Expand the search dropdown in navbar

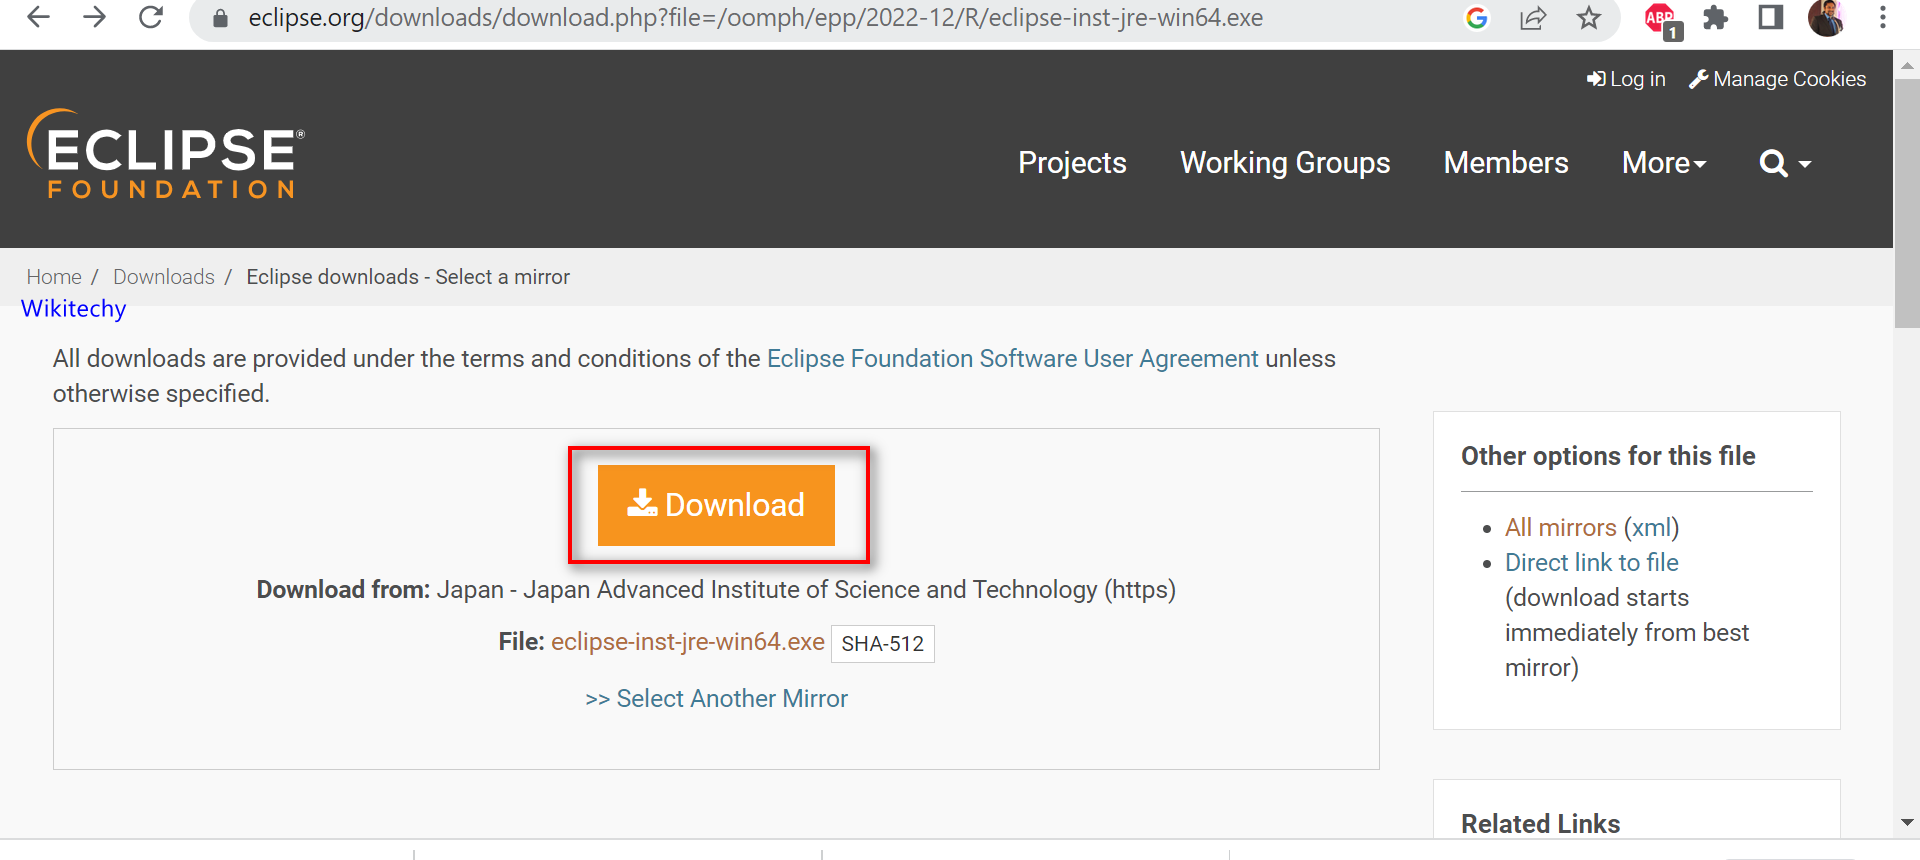(1784, 163)
